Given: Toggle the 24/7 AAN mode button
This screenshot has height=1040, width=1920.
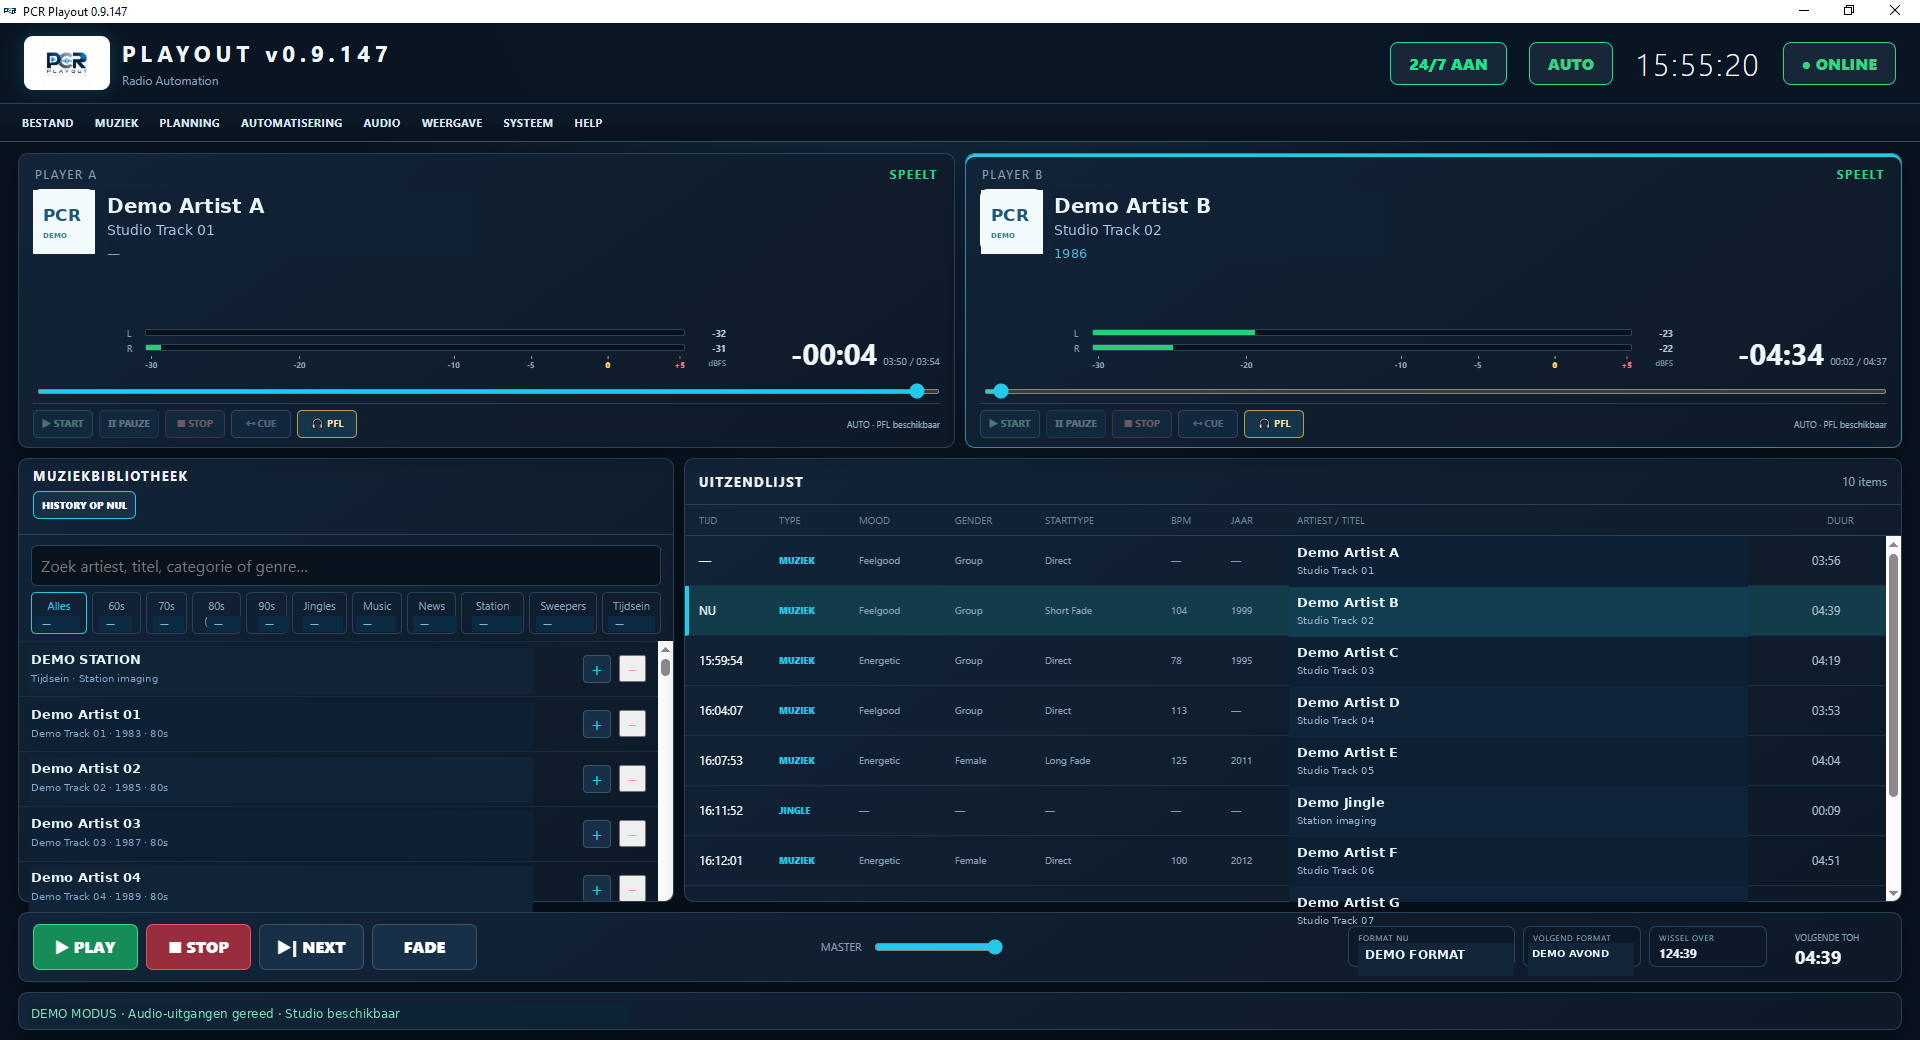Looking at the screenshot, I should [x=1448, y=64].
